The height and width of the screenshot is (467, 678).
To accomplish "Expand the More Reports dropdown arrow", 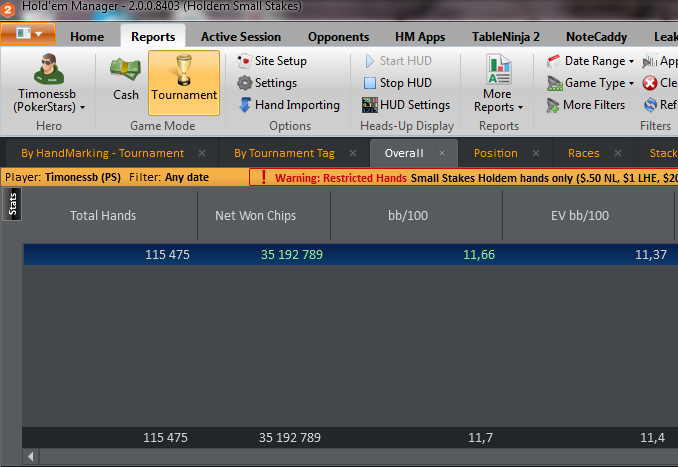I will (520, 107).
